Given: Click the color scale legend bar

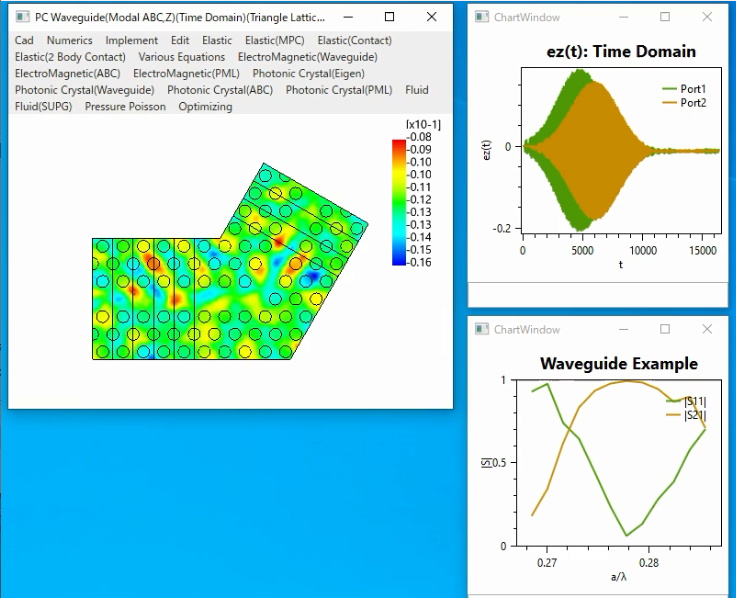Looking at the screenshot, I should tap(399, 202).
